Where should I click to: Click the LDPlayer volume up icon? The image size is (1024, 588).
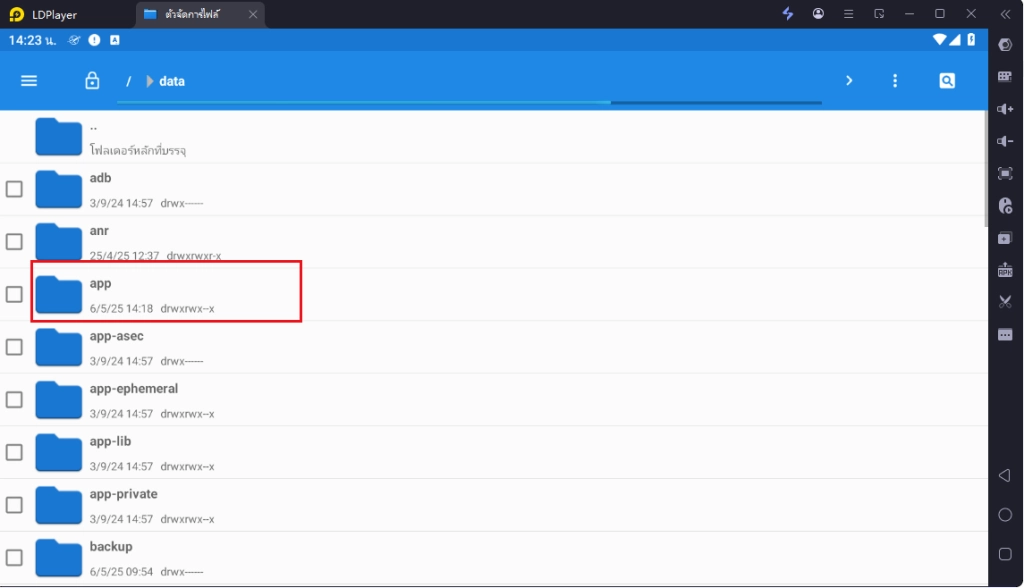pos(1005,109)
